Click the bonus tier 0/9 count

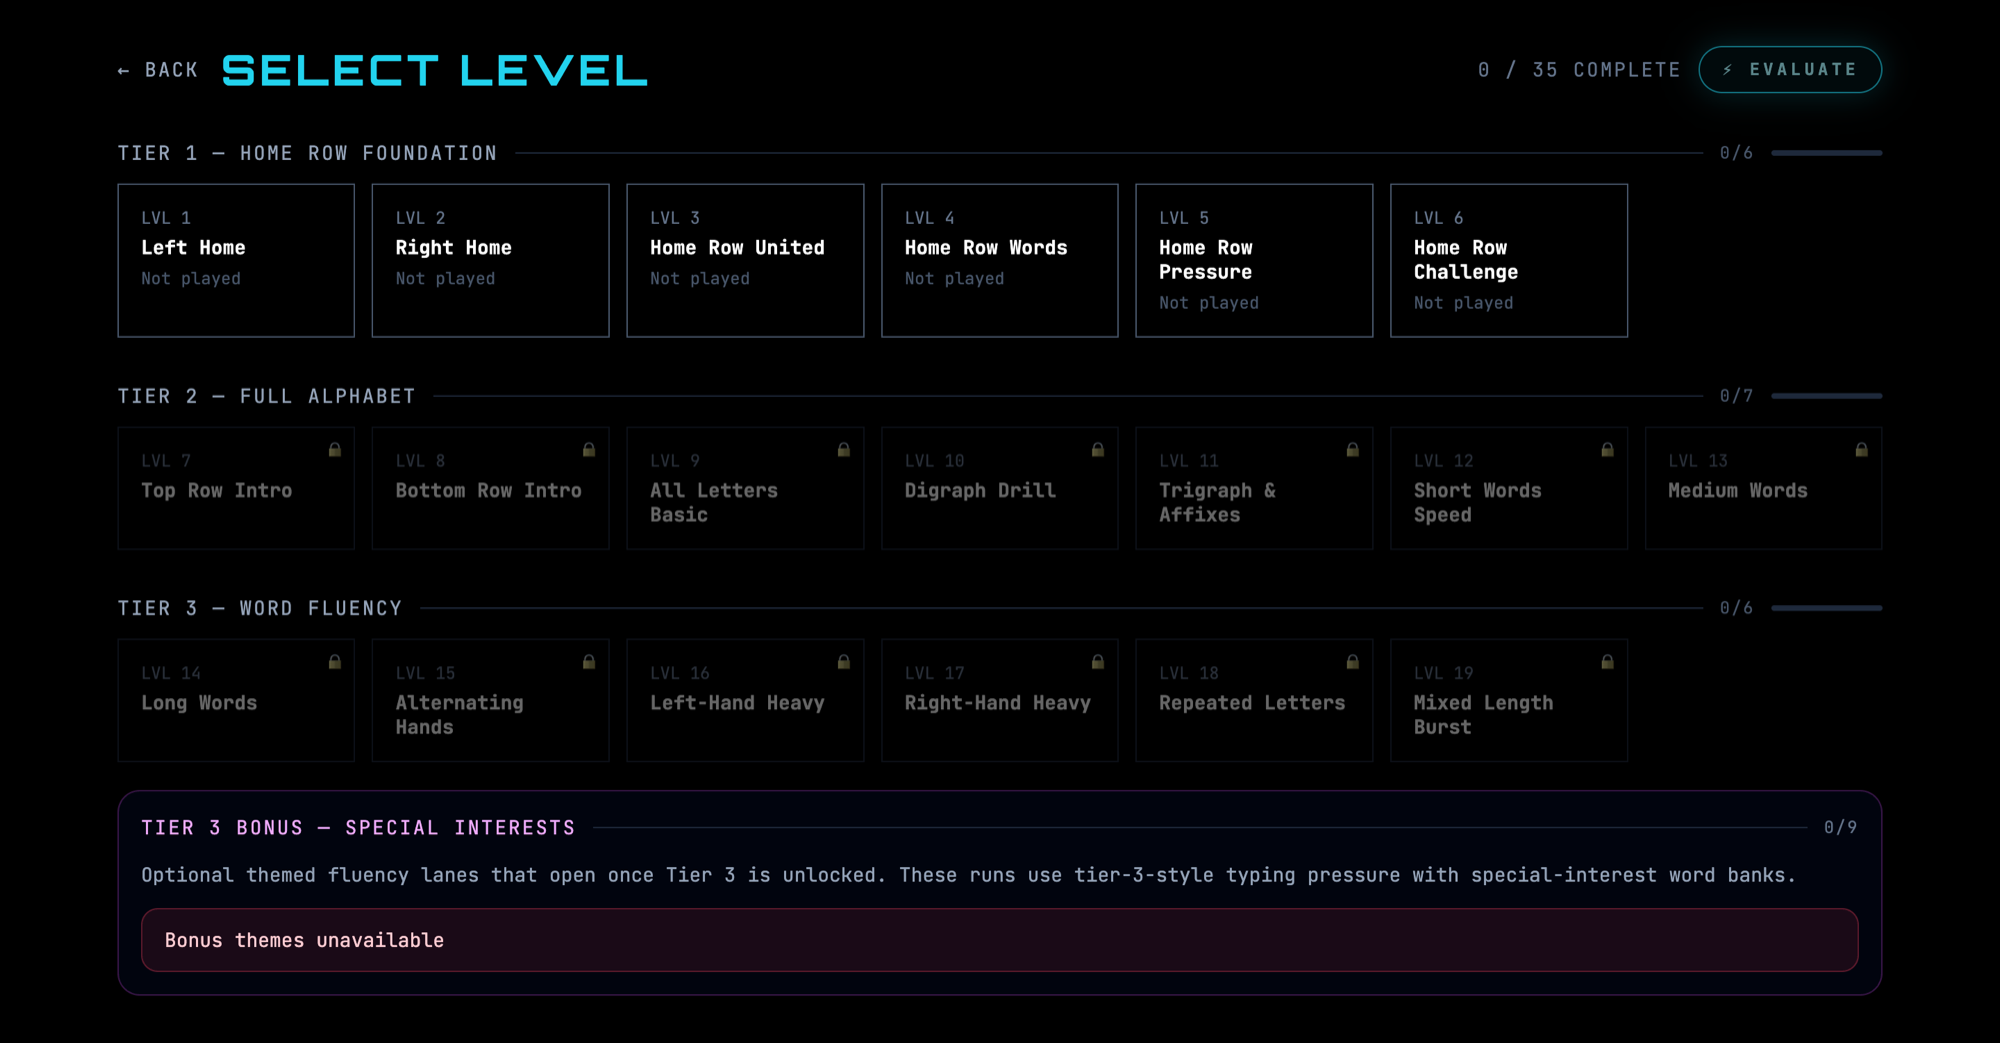(1840, 828)
